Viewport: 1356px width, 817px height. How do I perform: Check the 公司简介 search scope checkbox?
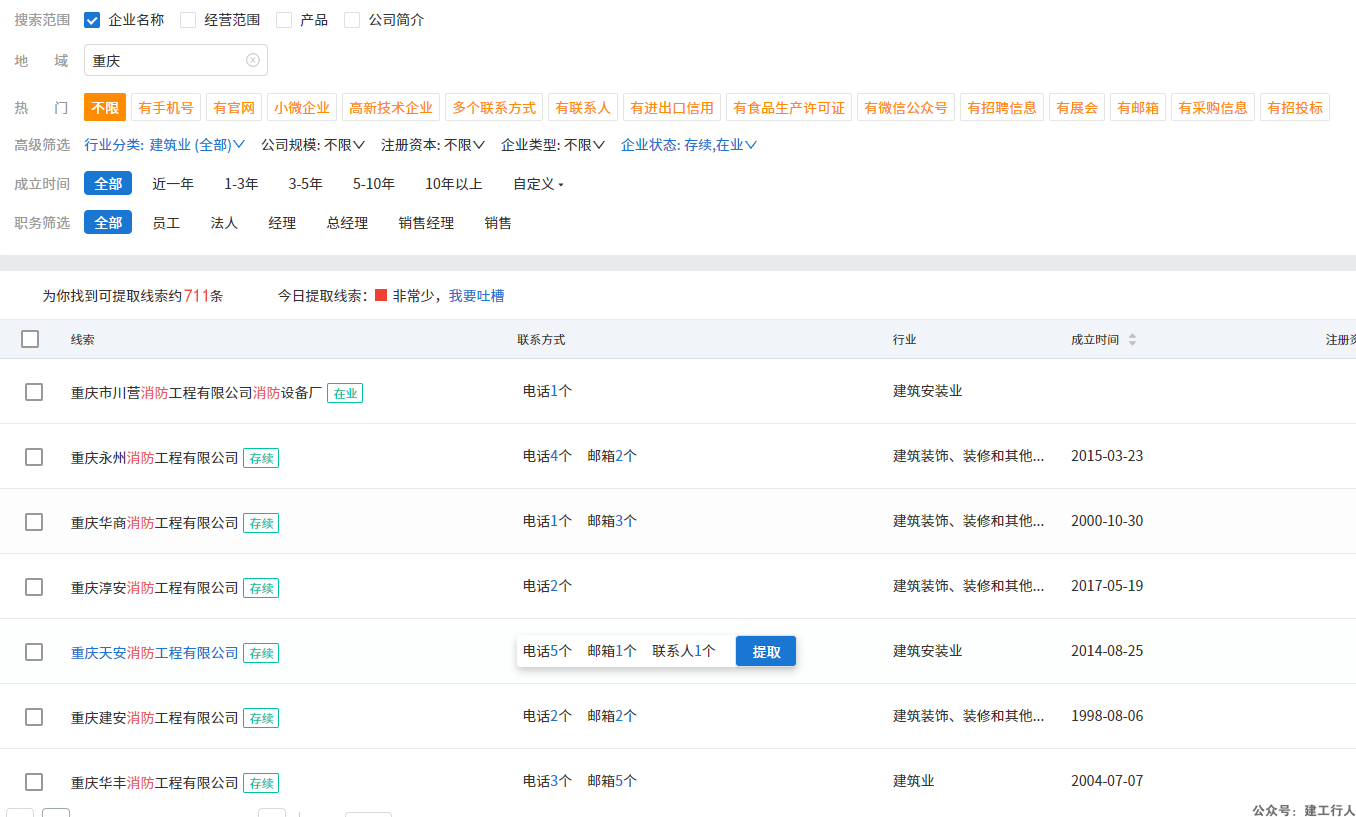click(x=352, y=20)
